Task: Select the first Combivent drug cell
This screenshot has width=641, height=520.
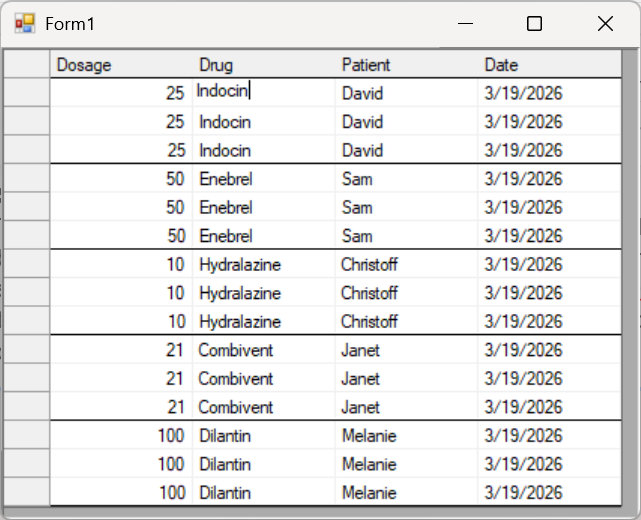Action: (263, 351)
